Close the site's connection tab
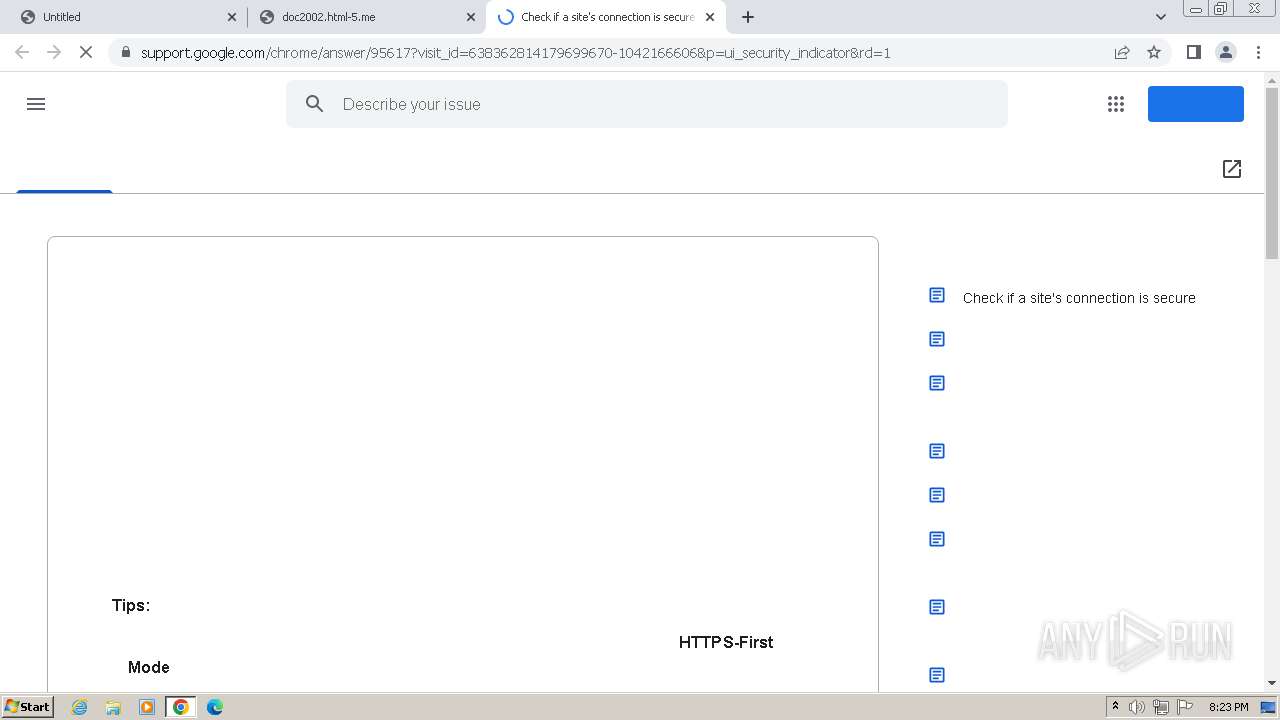Image resolution: width=1280 pixels, height=720 pixels. point(710,17)
